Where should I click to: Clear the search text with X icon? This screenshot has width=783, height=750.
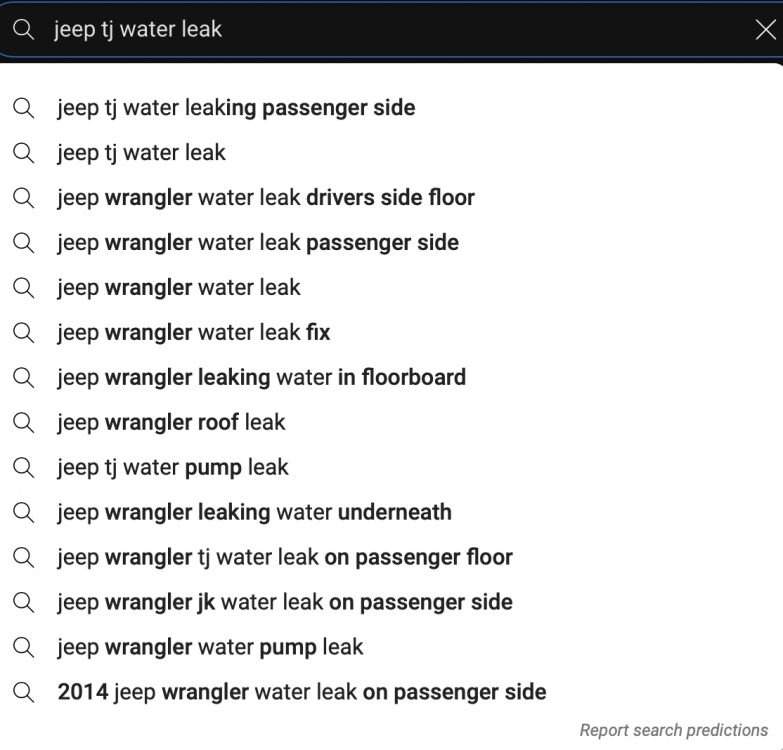click(x=764, y=30)
